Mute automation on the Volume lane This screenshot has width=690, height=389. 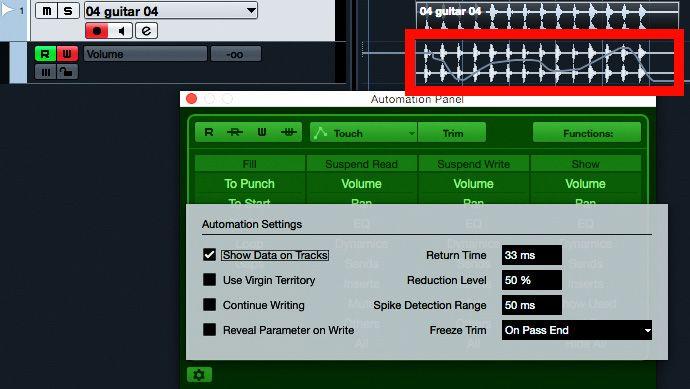[x=45, y=72]
